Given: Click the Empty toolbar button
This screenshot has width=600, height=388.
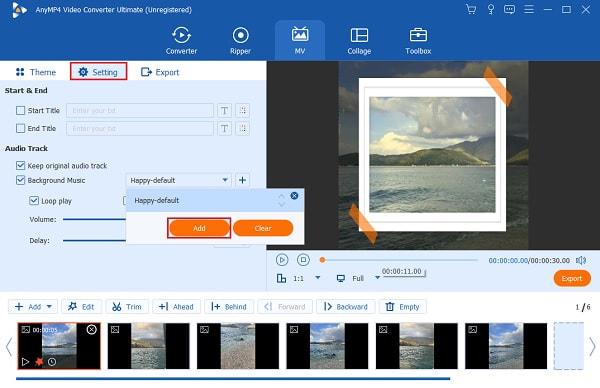Looking at the screenshot, I should coord(403,306).
